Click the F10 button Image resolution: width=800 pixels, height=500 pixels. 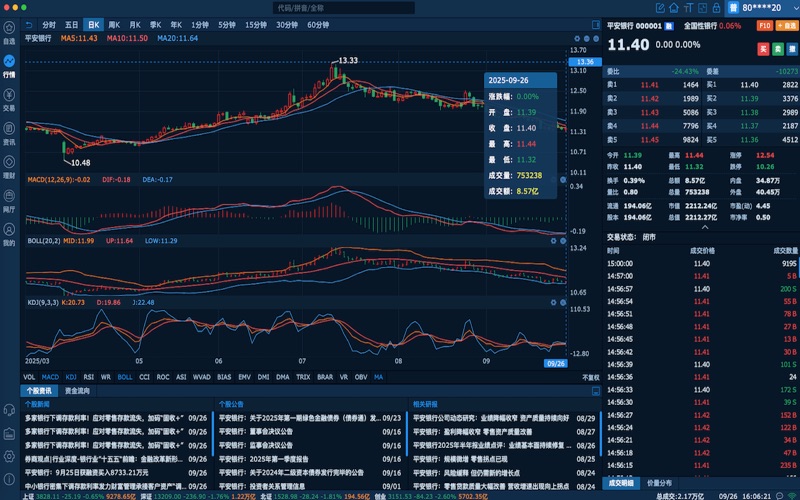pos(765,25)
